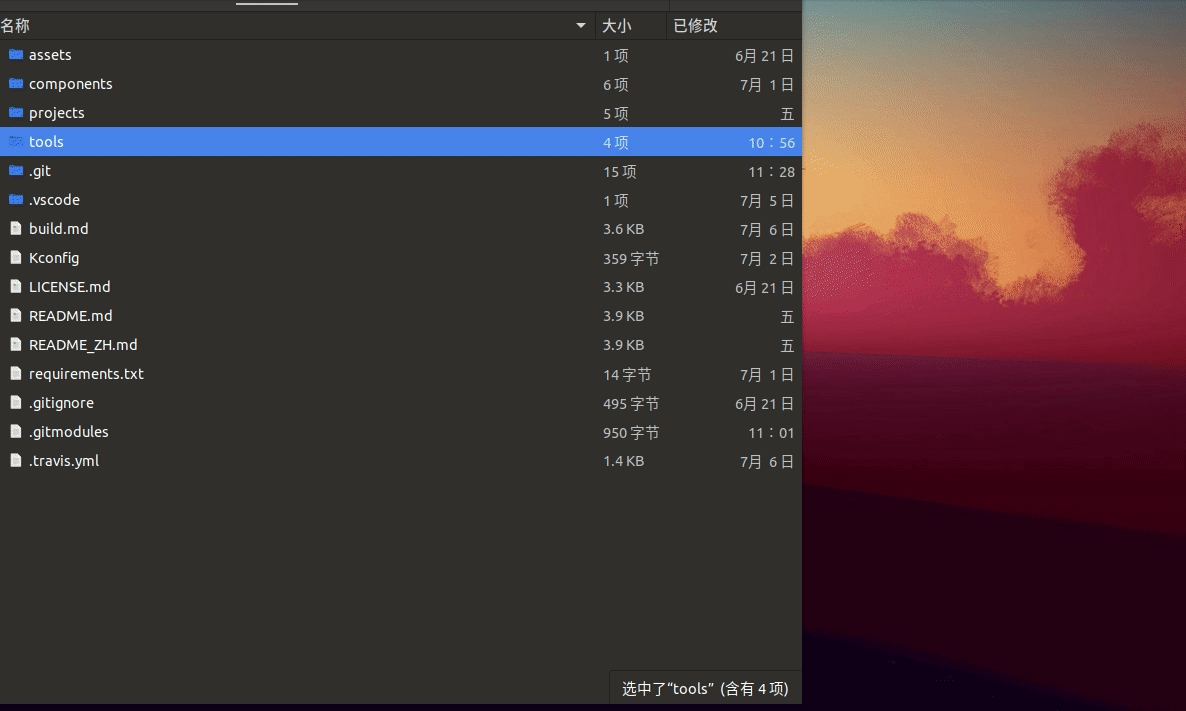Select the Kconfig file name

pos(54,258)
